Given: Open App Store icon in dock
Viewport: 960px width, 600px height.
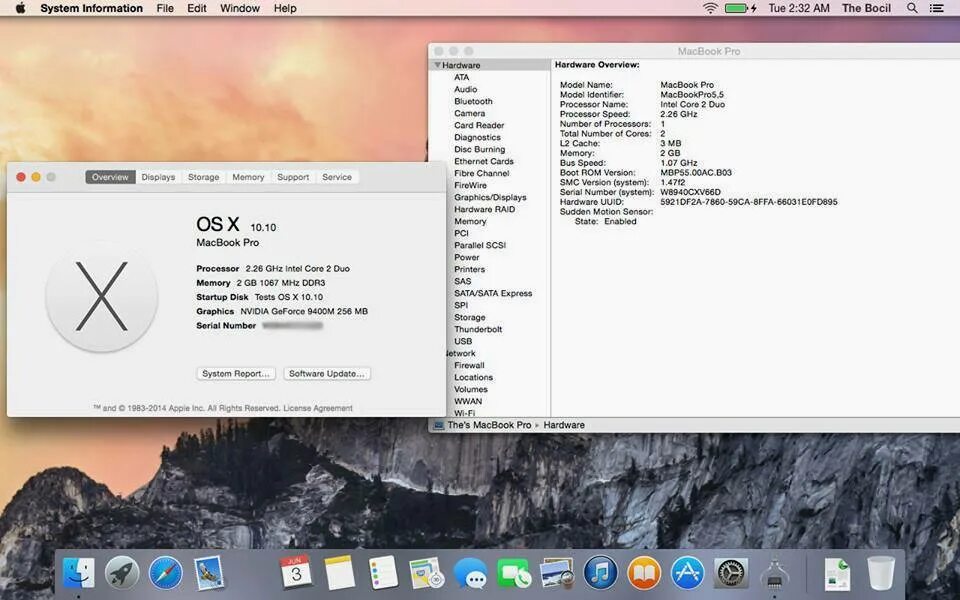Looking at the screenshot, I should [688, 573].
